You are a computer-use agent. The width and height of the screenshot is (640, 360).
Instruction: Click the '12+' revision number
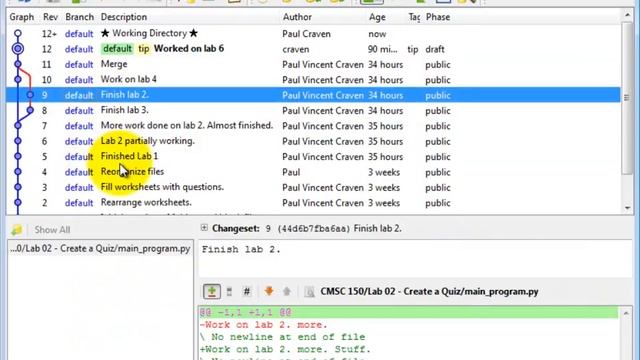pyautogui.click(x=49, y=34)
